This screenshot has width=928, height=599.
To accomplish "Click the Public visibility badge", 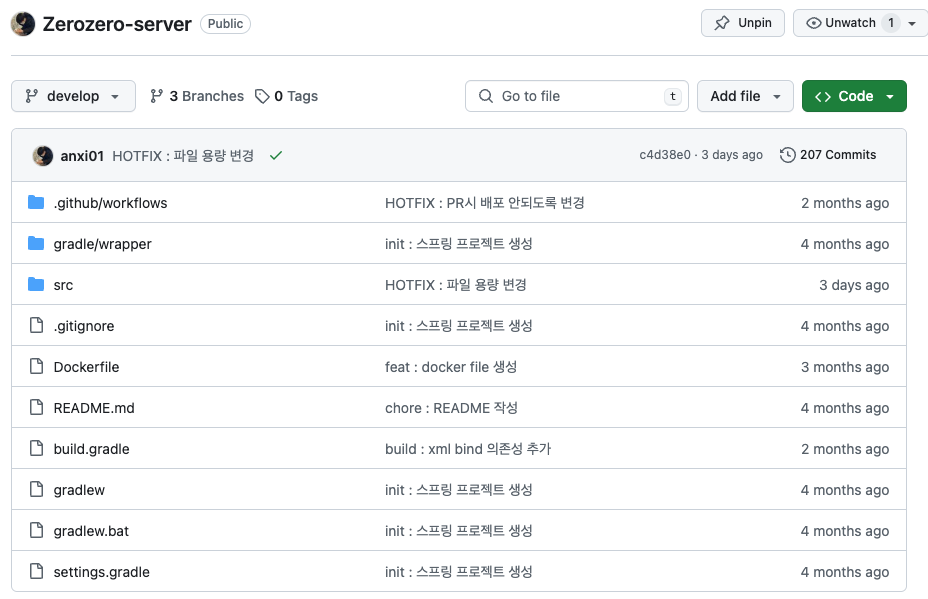I will [x=225, y=24].
